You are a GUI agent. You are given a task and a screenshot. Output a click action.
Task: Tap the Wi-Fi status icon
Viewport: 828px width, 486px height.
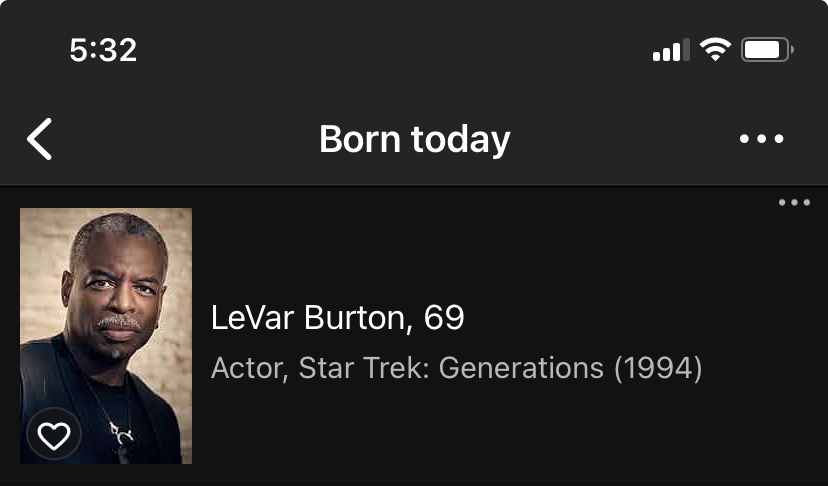pos(715,49)
